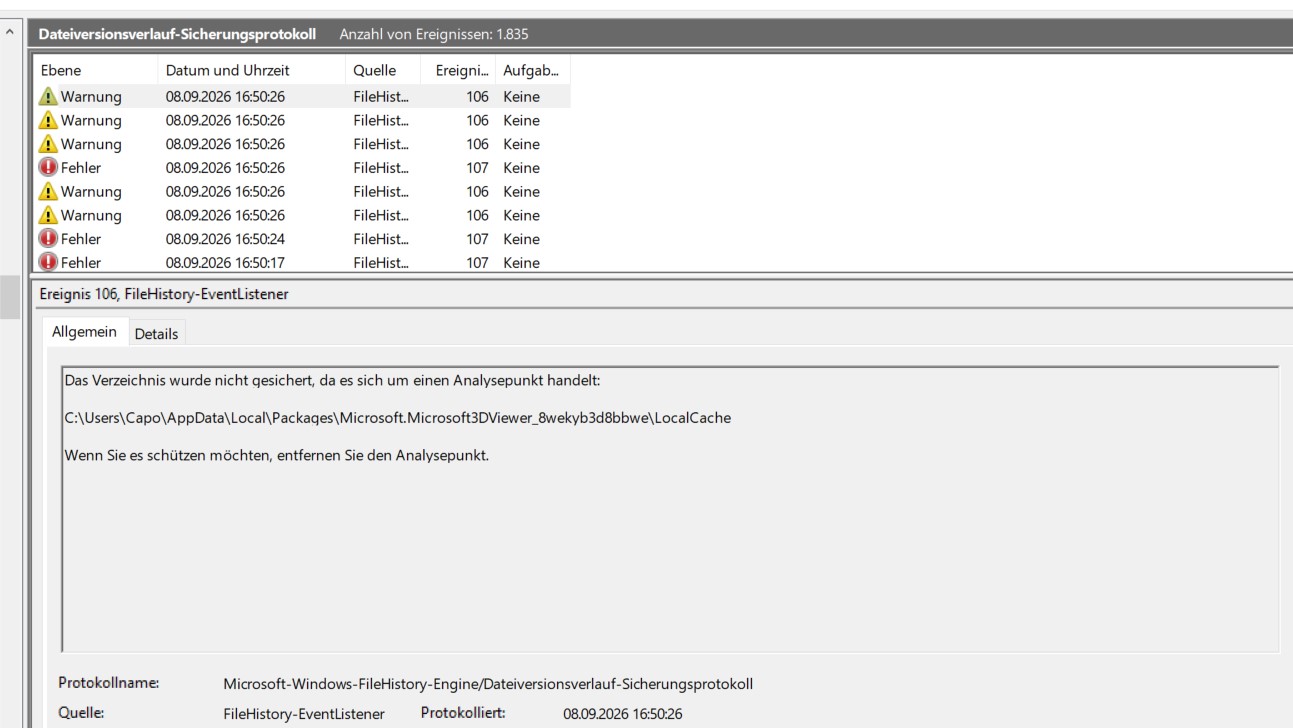Screen dimensions: 1293x728
Task: Click the Quelle value FileHistory-EventListener in details
Action: 304,714
